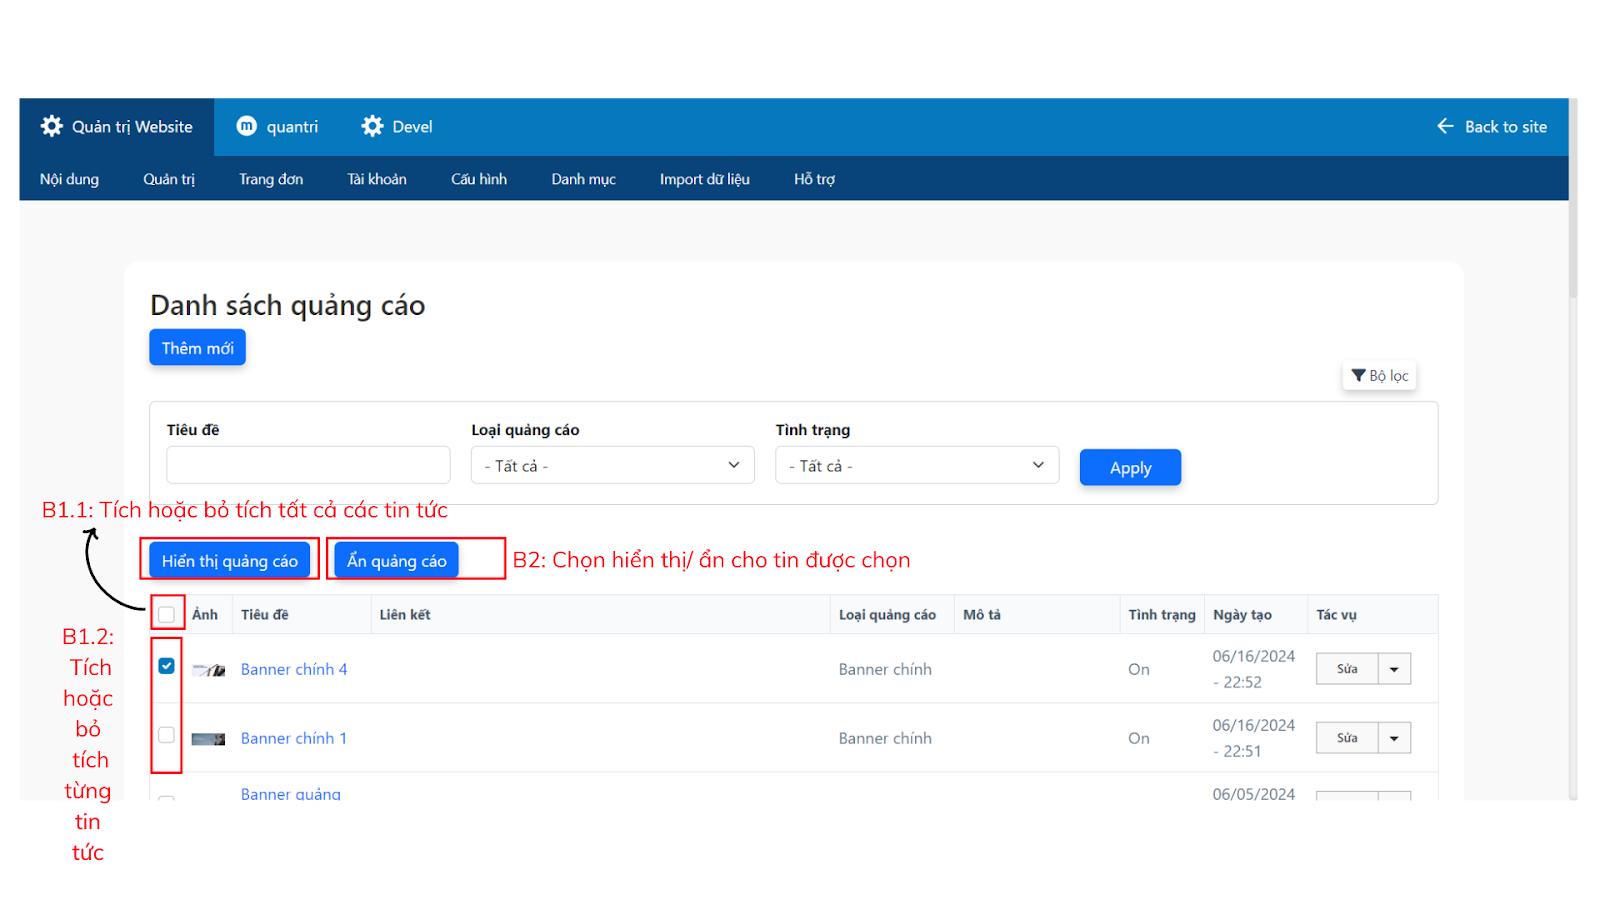Click the Banner chính 1 thumbnail image
This screenshot has width=1600, height=900.
tap(209, 739)
